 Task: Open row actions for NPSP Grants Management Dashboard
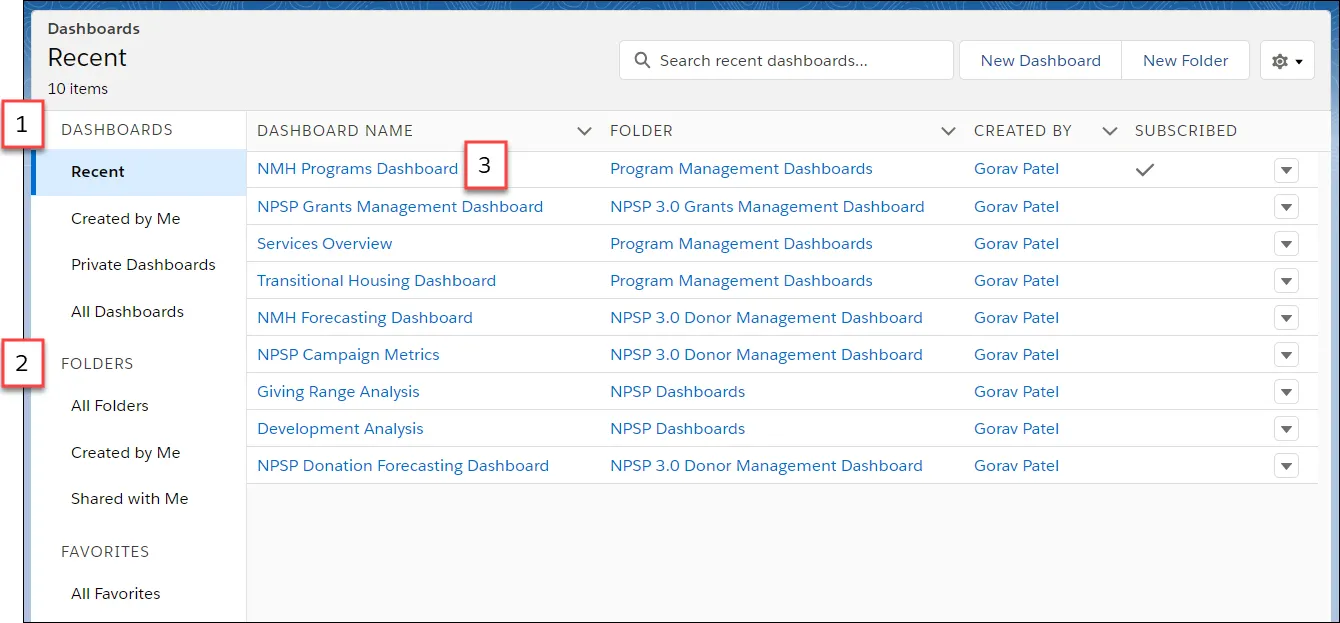(x=1287, y=207)
